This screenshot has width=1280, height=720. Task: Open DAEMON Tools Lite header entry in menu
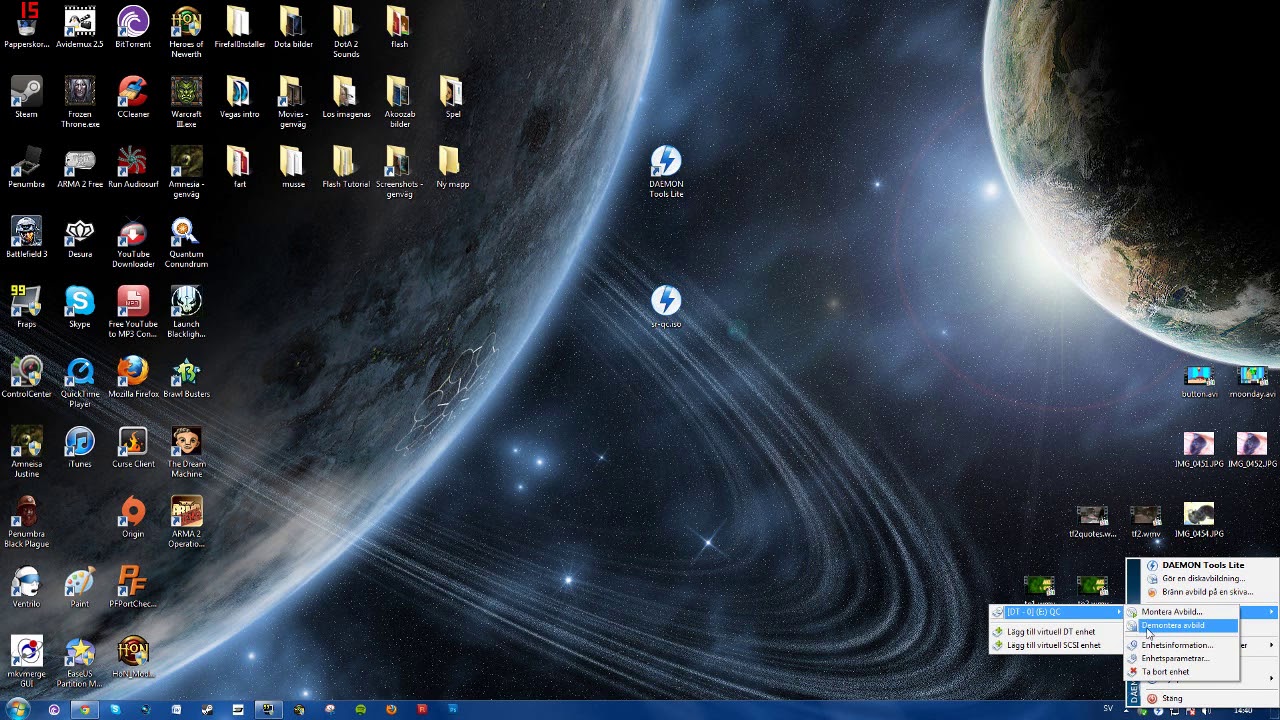click(1210, 565)
